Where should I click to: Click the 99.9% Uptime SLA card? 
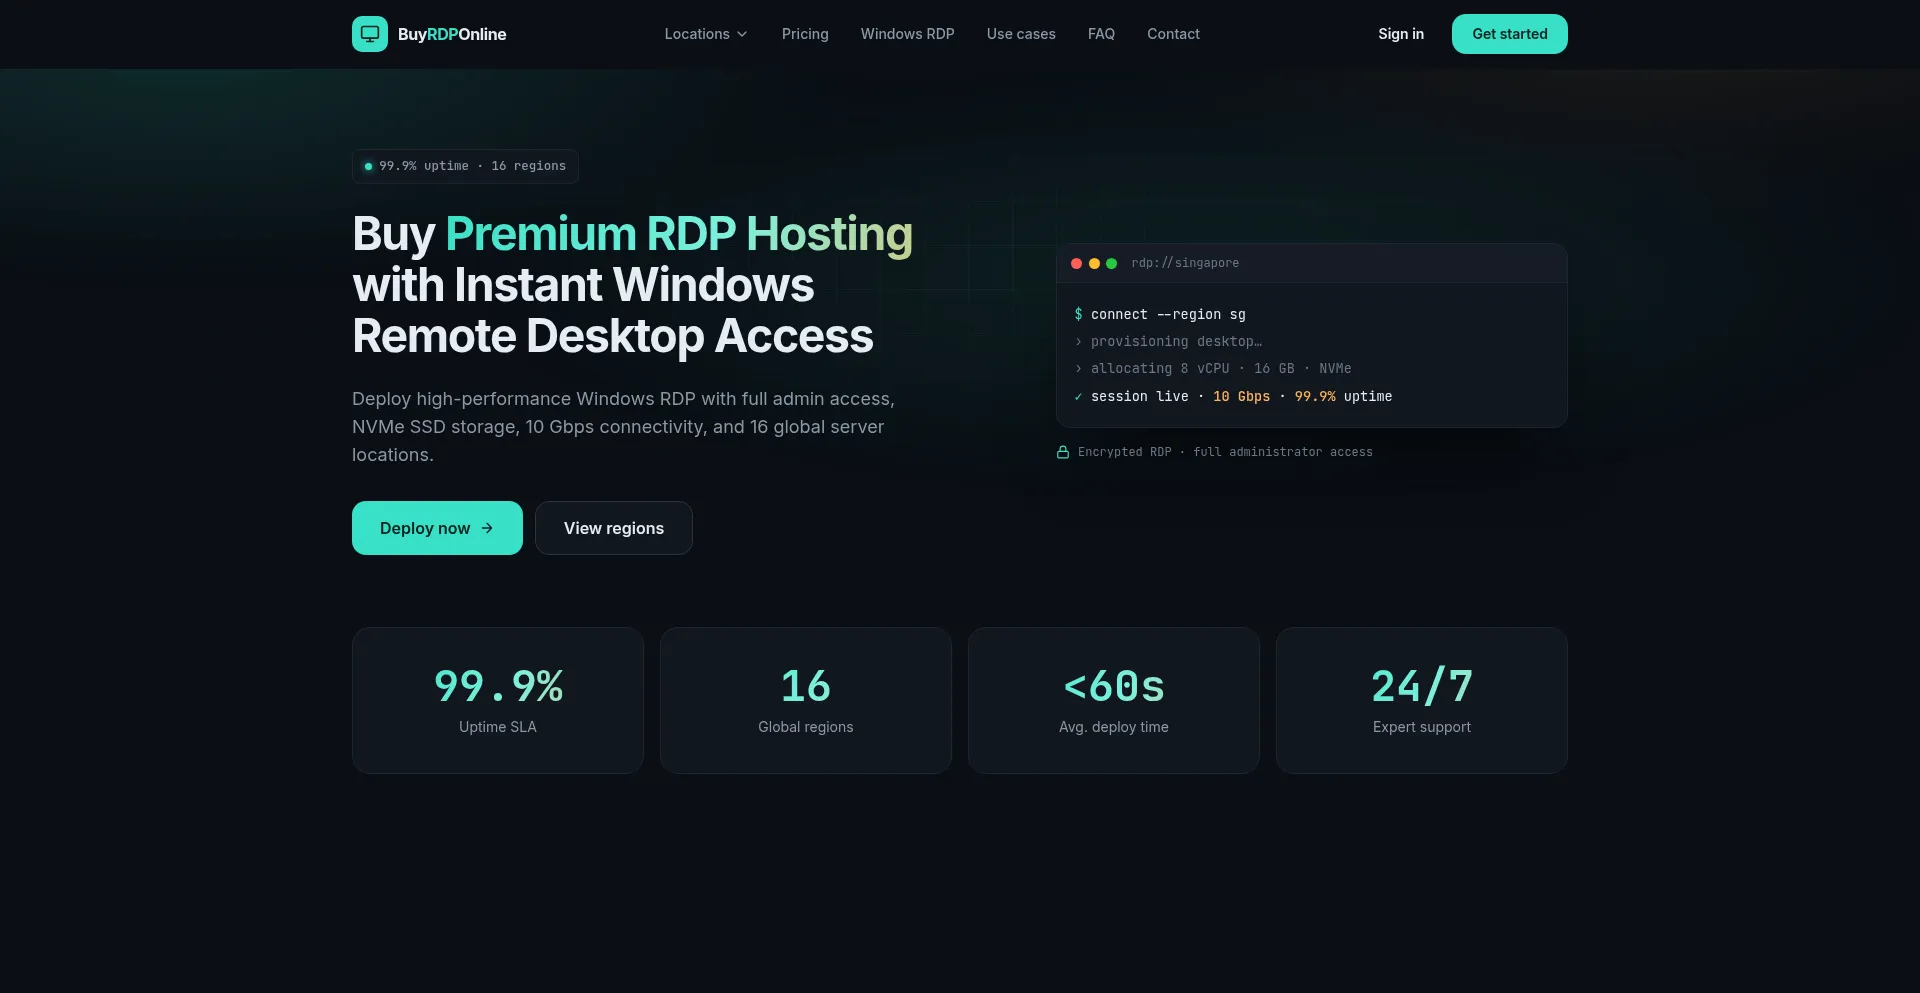(x=498, y=700)
